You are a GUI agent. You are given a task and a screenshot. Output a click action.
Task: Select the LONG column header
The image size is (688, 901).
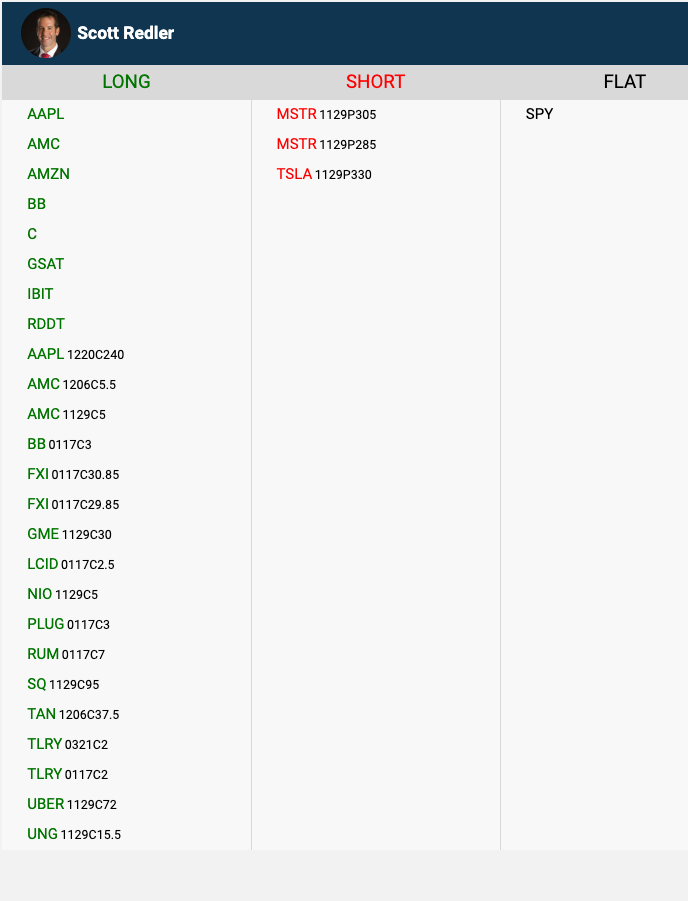pos(126,82)
